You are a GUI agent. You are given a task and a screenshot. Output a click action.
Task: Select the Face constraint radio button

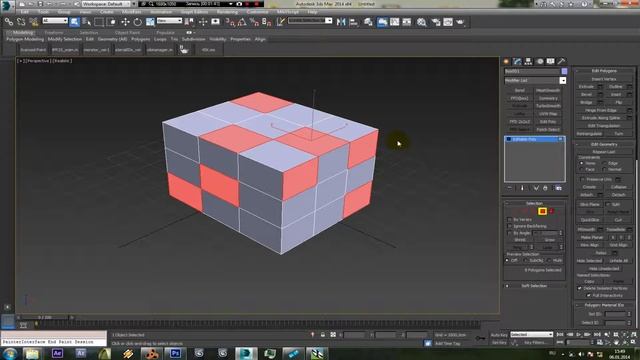[582, 169]
